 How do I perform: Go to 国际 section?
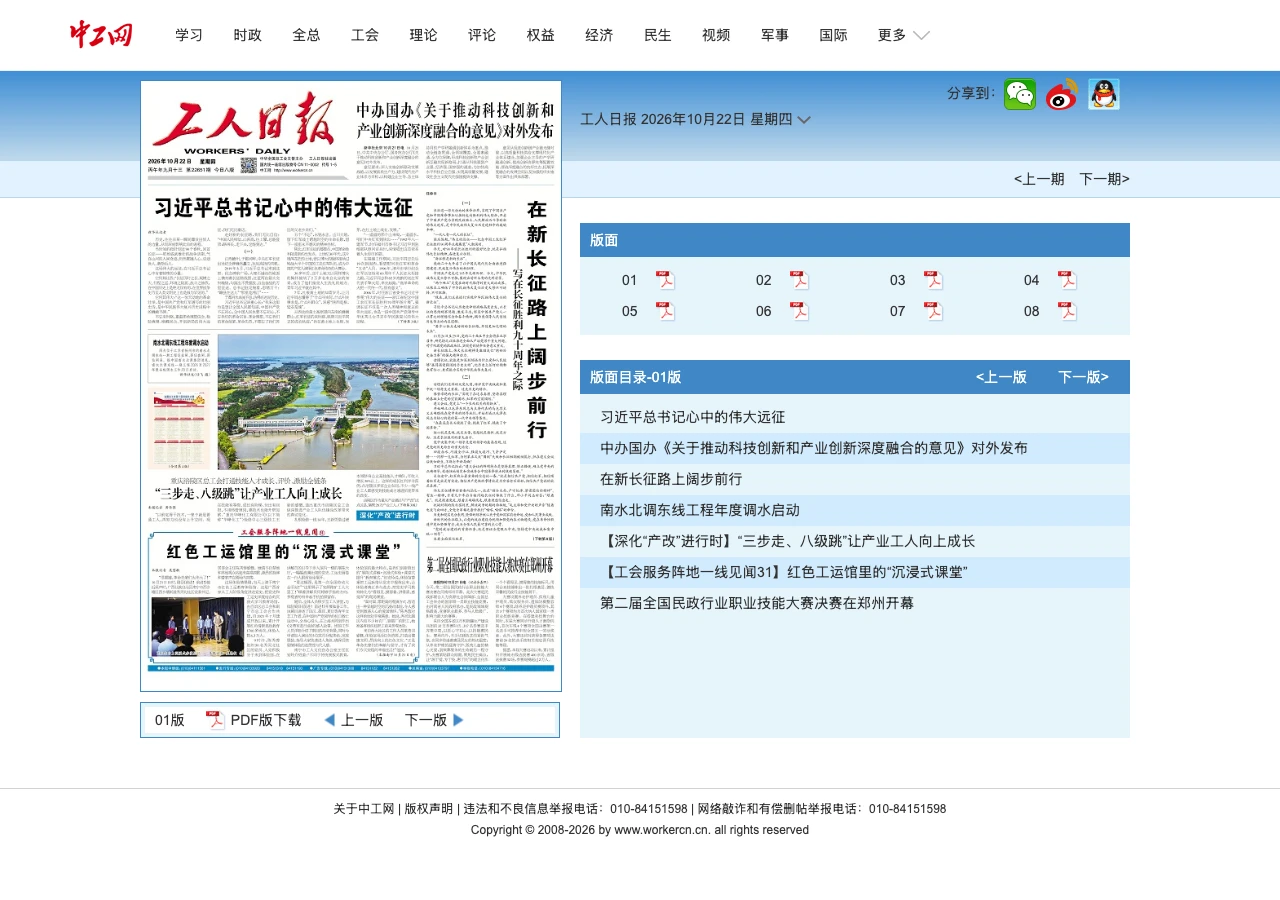833,35
